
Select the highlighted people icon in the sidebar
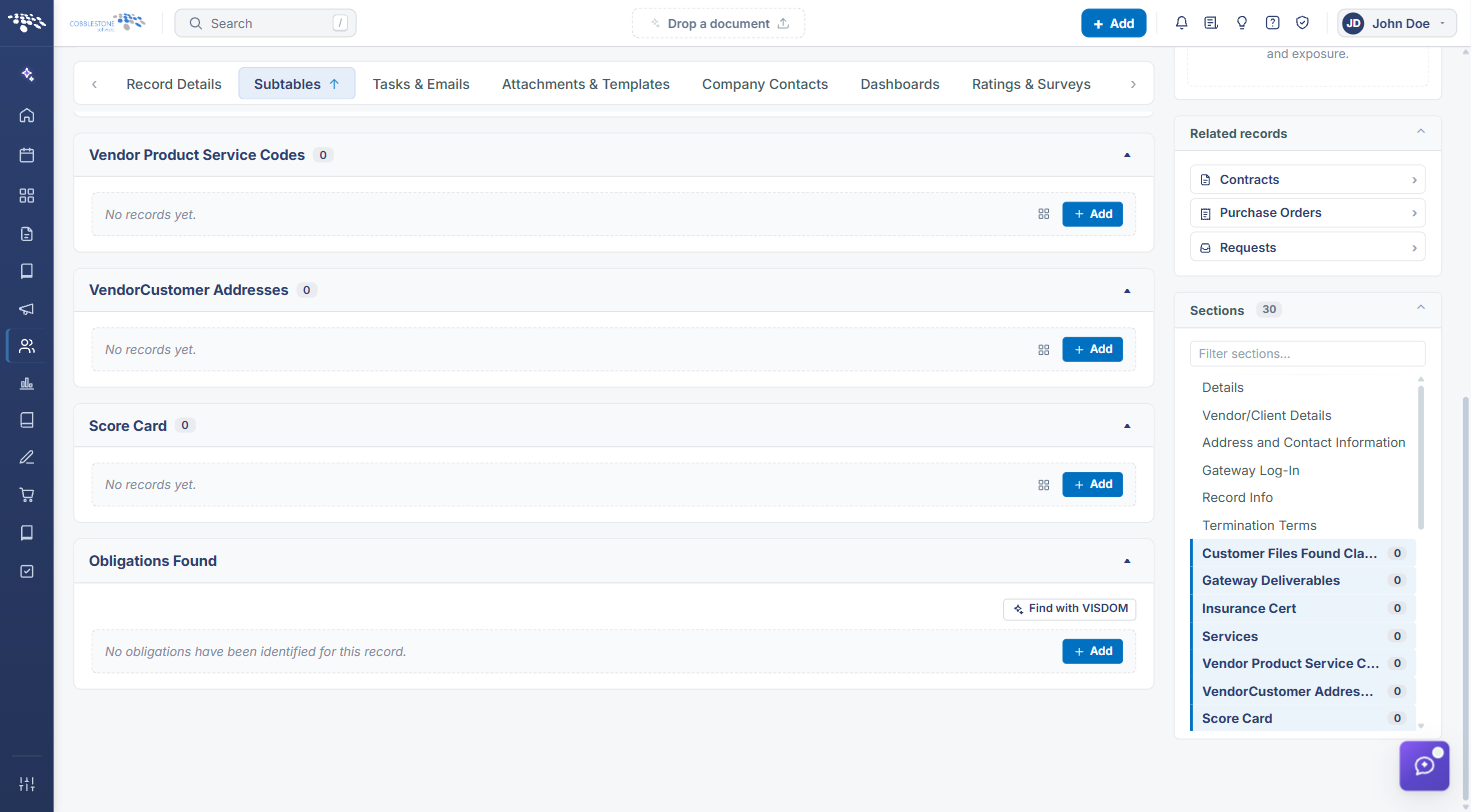tap(27, 346)
